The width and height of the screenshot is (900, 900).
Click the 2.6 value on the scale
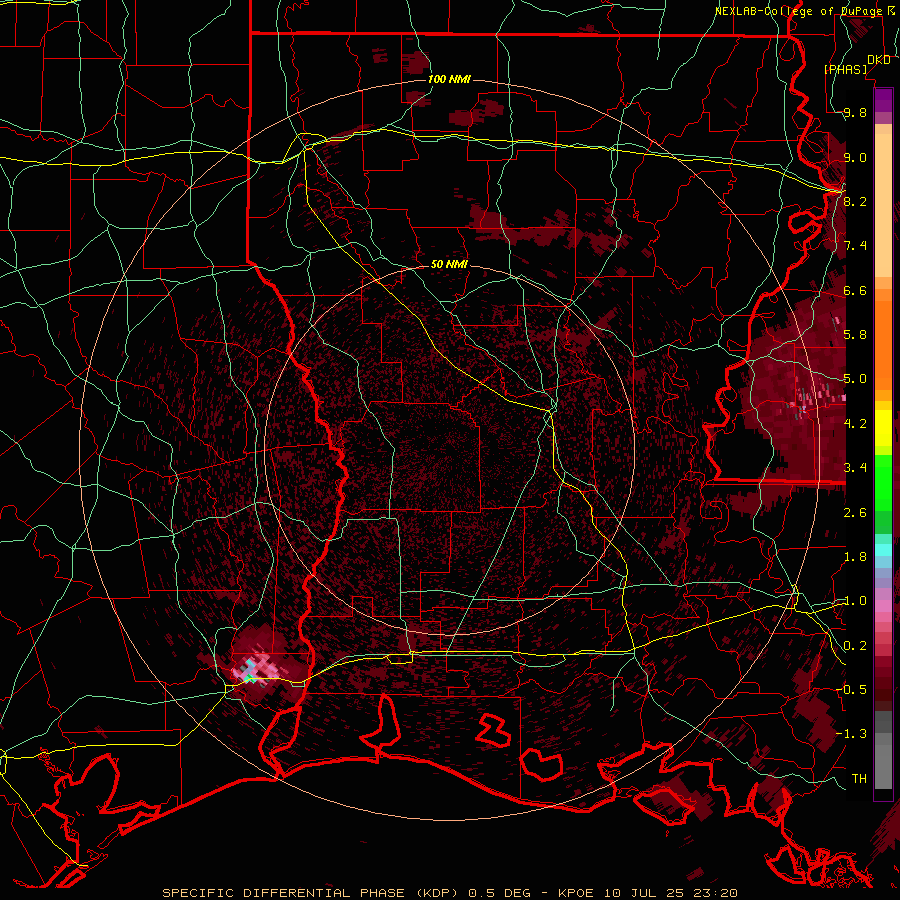855,513
